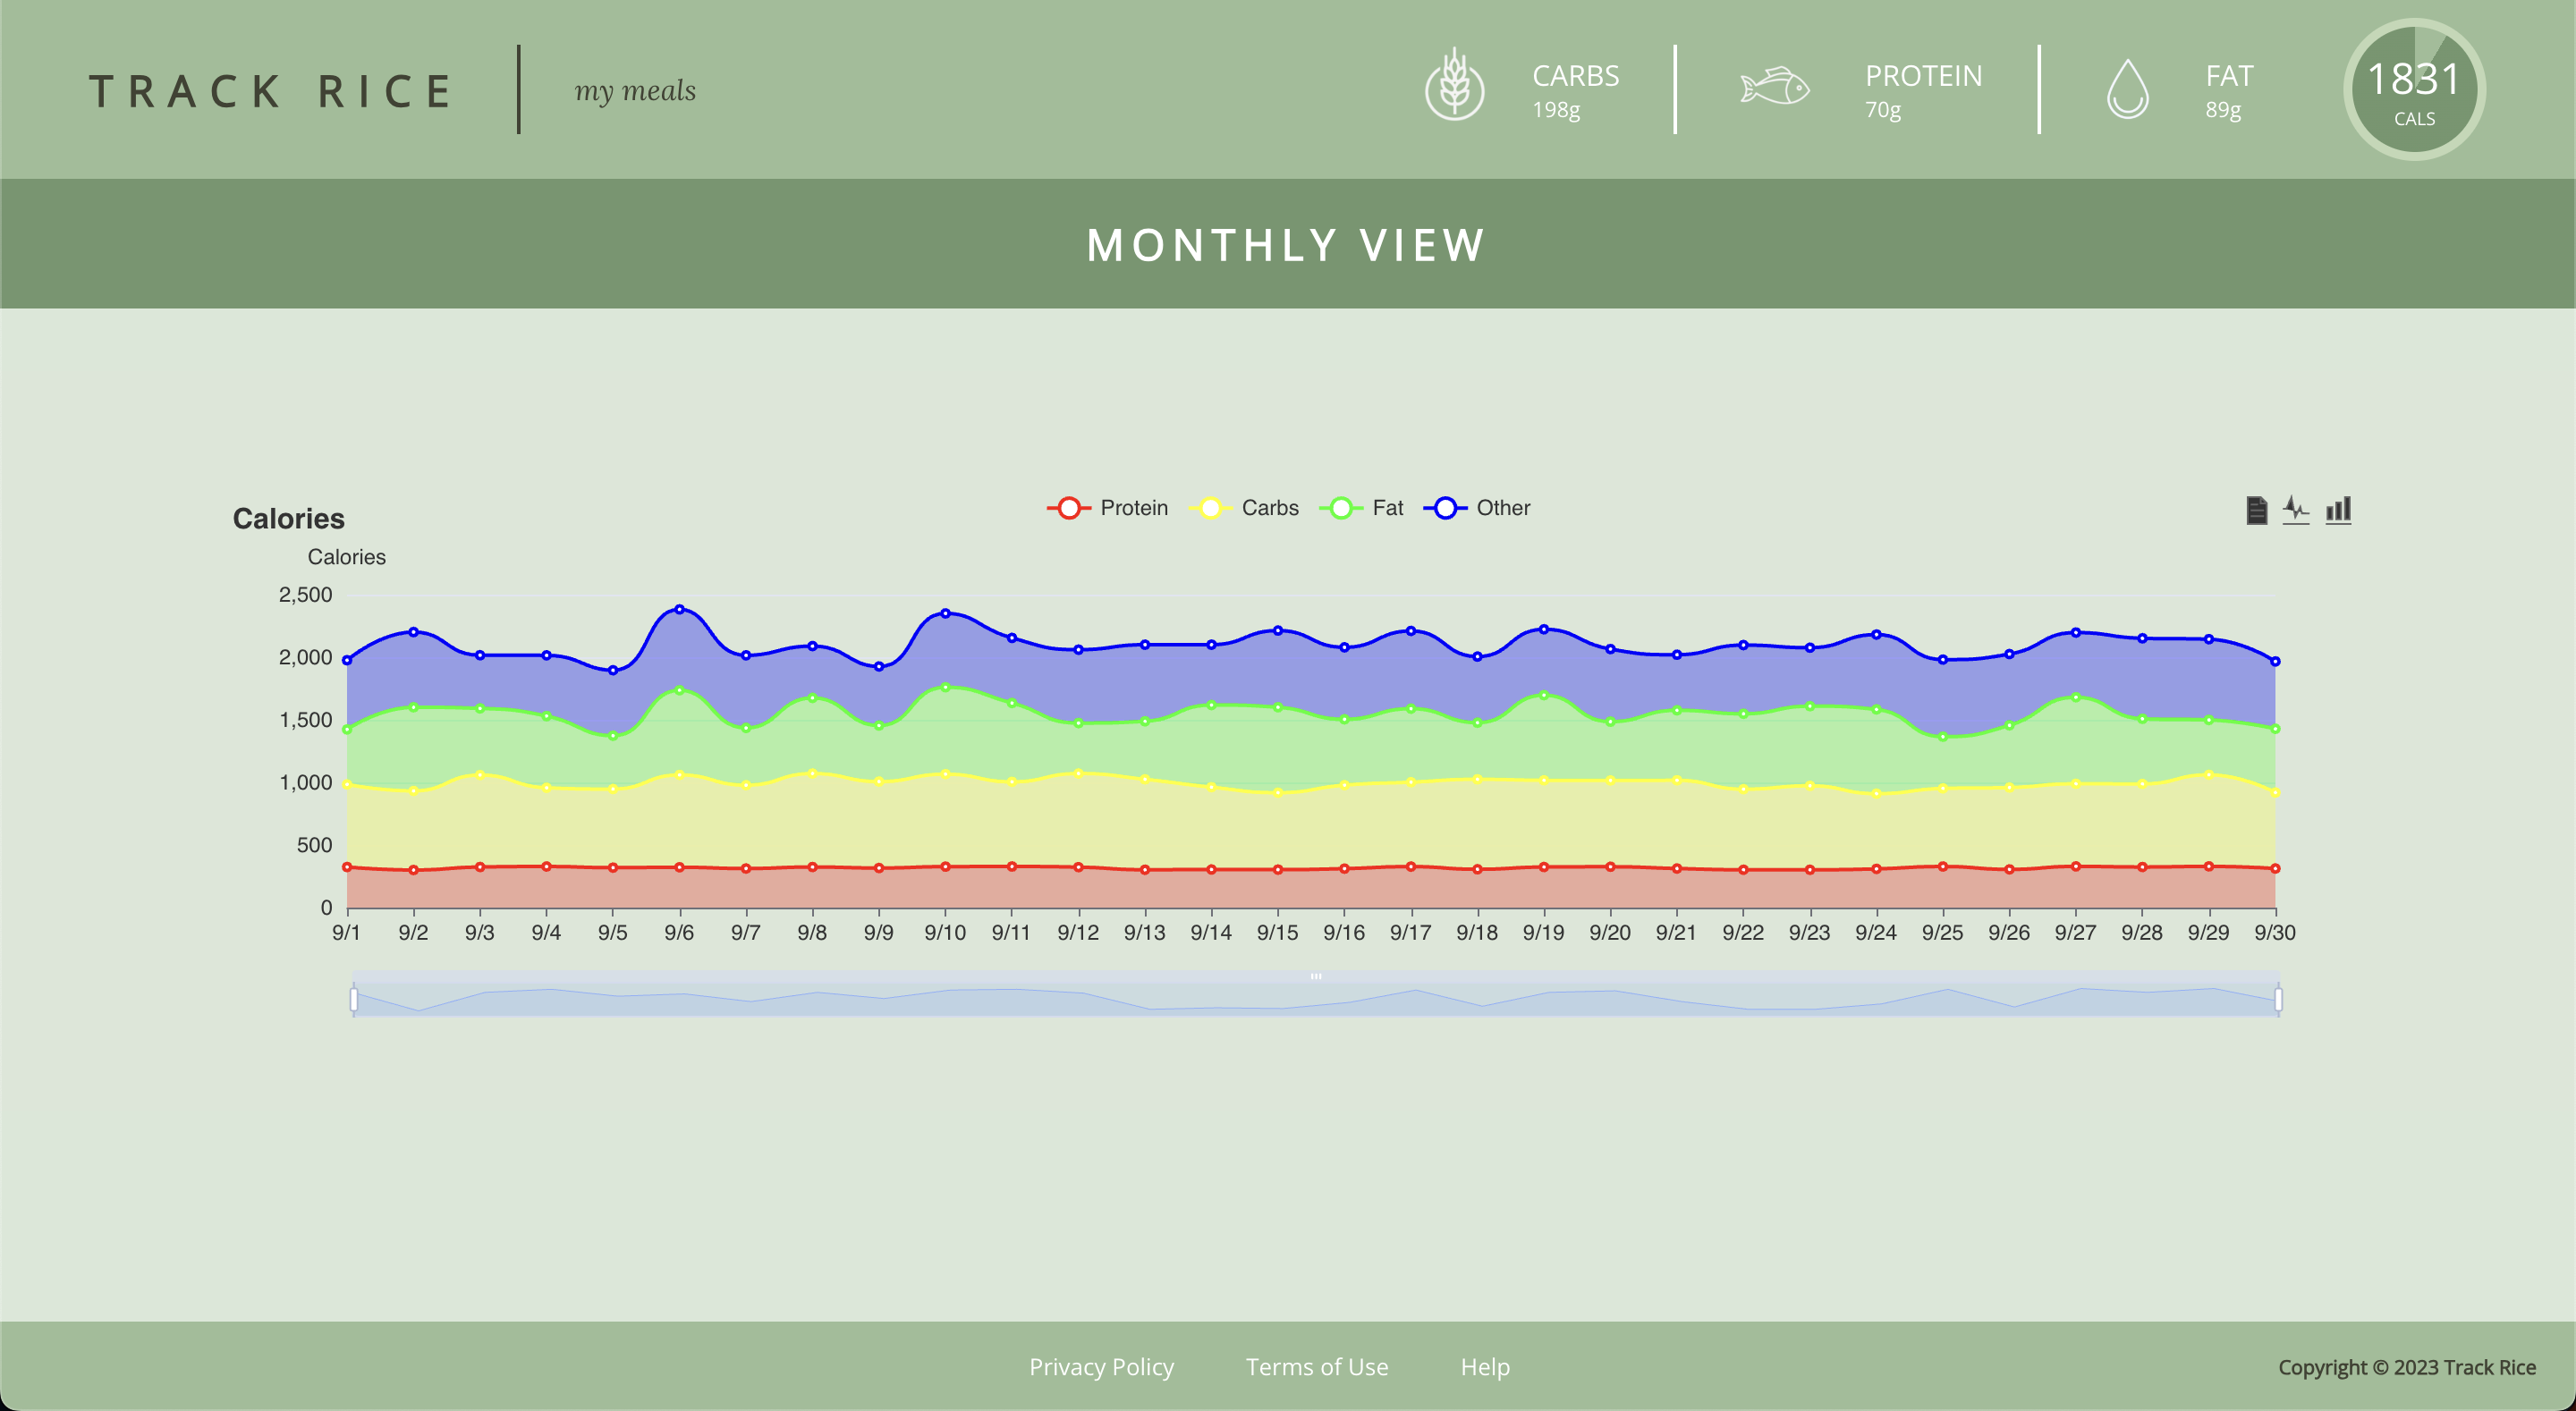Click the wheat carbs icon
Image resolution: width=2576 pixels, height=1411 pixels.
click(1454, 87)
